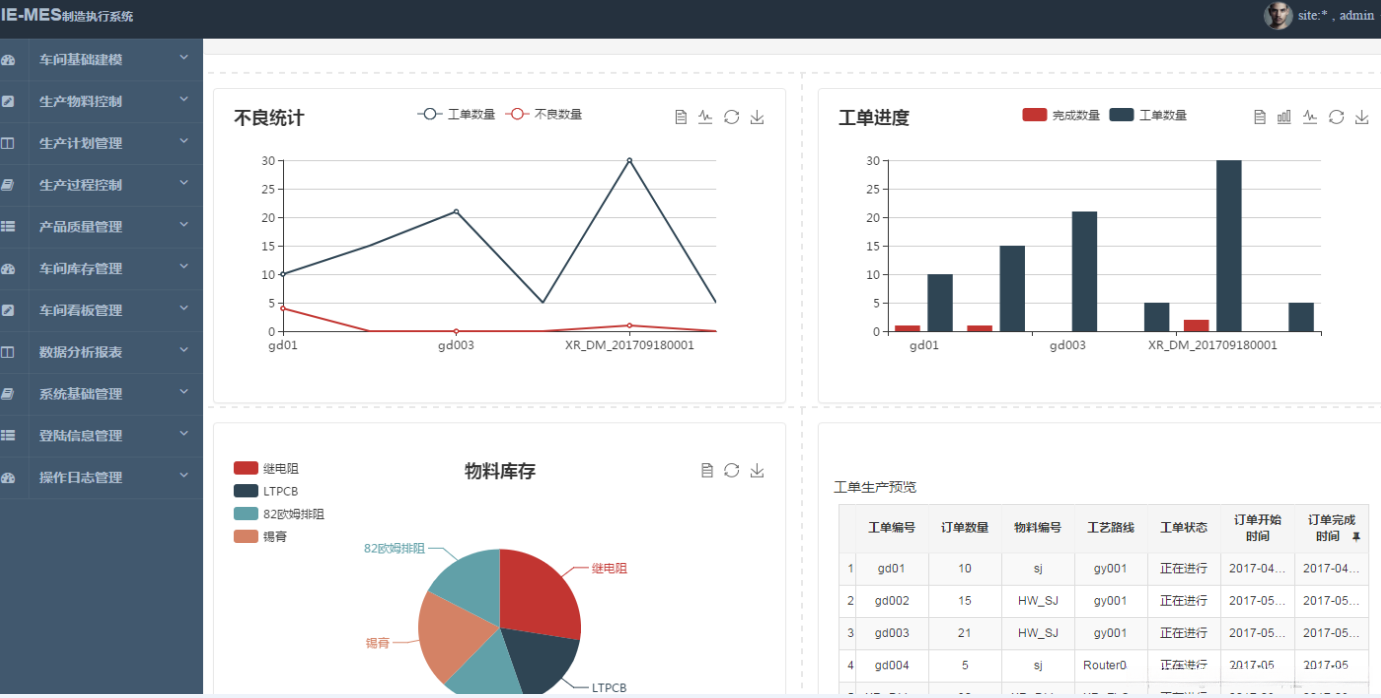Click Router0 cell in gd004 row
This screenshot has width=1381, height=698.
pyautogui.click(x=1111, y=665)
